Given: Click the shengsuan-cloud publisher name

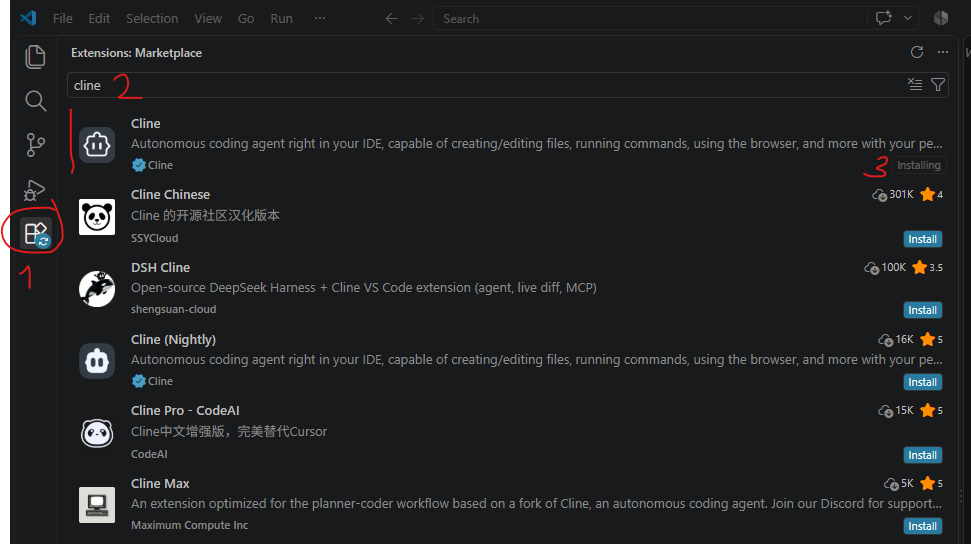Looking at the screenshot, I should (x=173, y=309).
